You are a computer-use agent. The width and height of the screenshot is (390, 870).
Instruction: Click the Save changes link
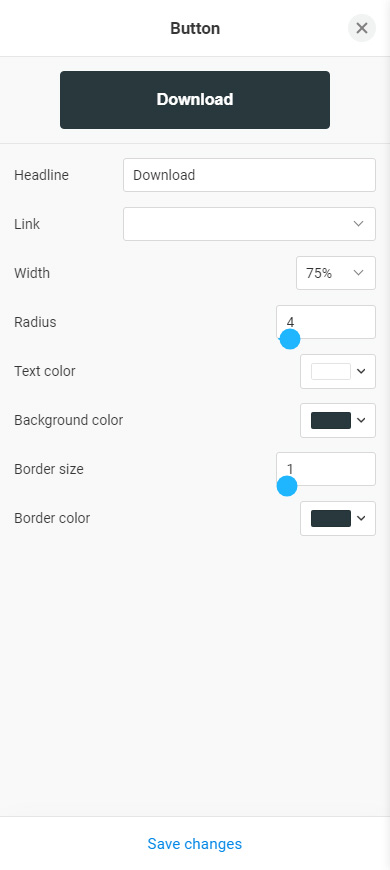[195, 844]
